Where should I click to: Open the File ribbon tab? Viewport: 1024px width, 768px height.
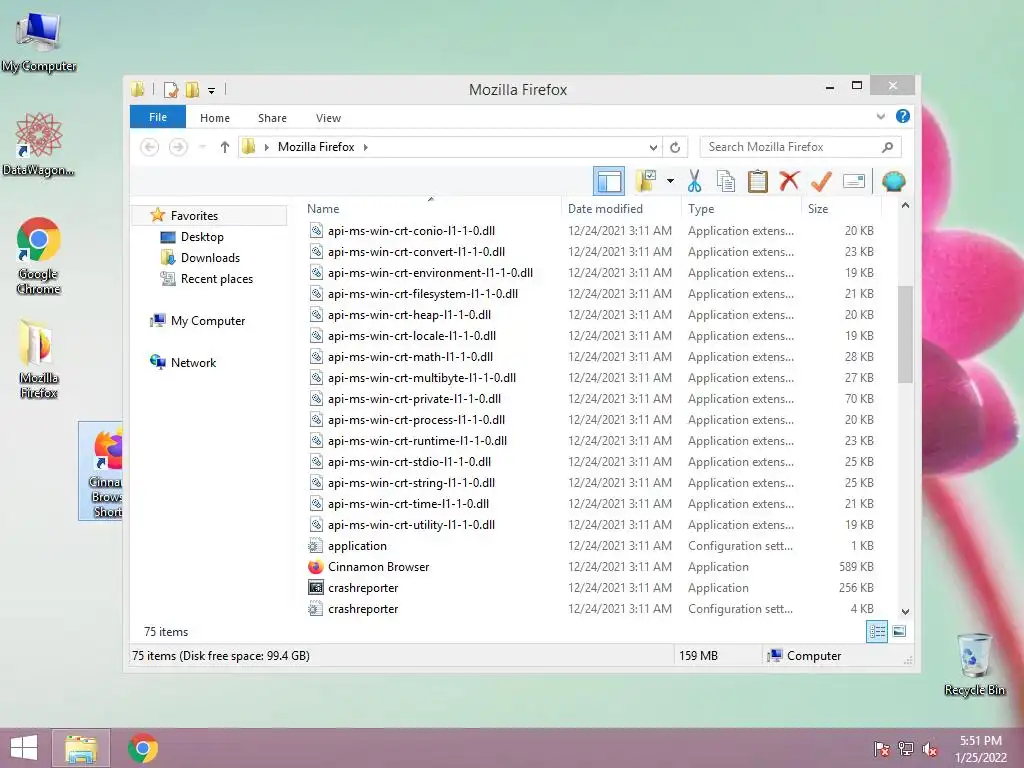click(x=158, y=117)
